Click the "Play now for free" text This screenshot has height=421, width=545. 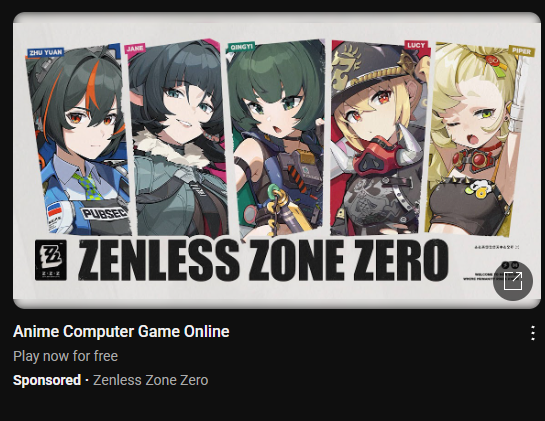(x=65, y=356)
